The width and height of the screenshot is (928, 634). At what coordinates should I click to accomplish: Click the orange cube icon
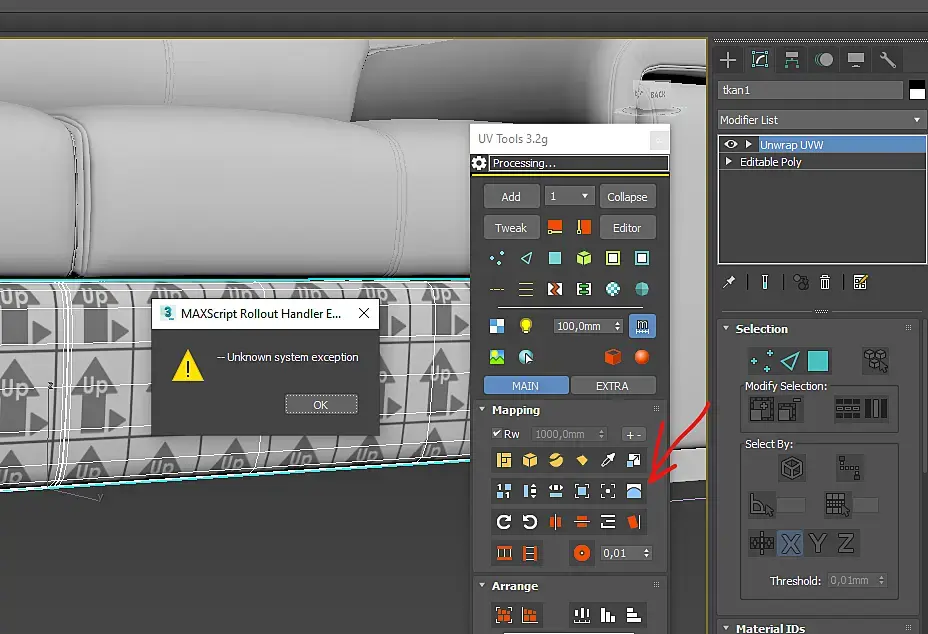click(613, 357)
